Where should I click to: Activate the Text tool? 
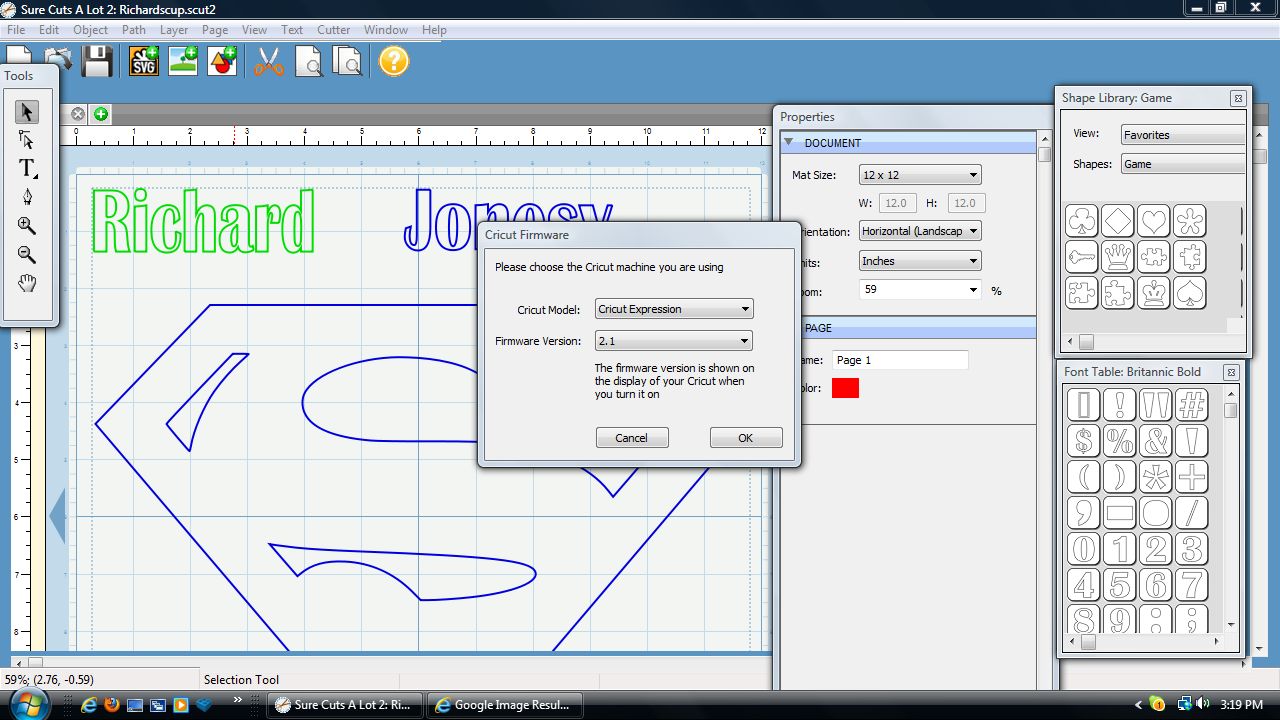27,168
